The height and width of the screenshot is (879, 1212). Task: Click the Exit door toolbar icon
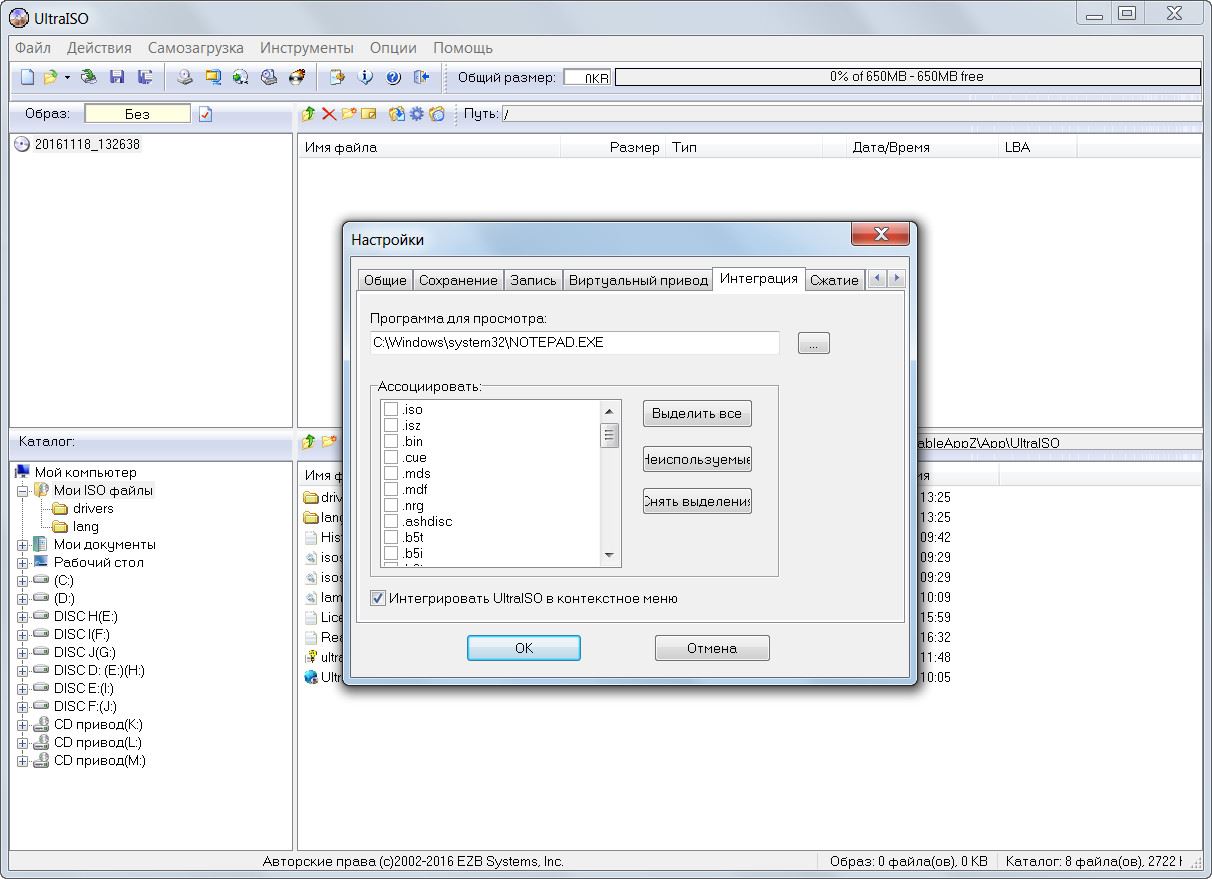pyautogui.click(x=421, y=77)
